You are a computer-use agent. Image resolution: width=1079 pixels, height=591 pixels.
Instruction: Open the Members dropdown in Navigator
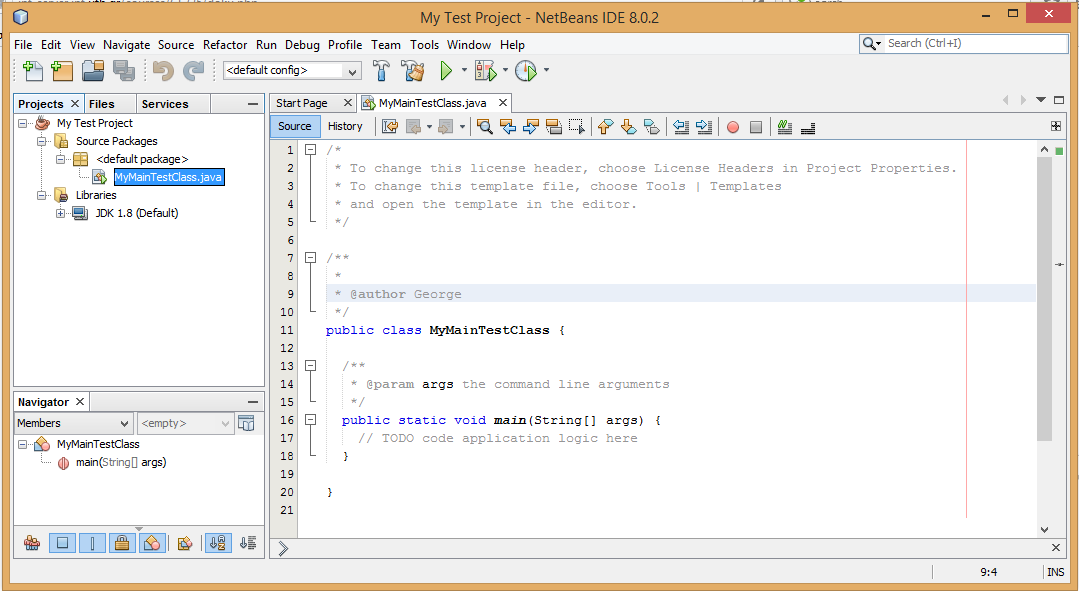click(72, 423)
